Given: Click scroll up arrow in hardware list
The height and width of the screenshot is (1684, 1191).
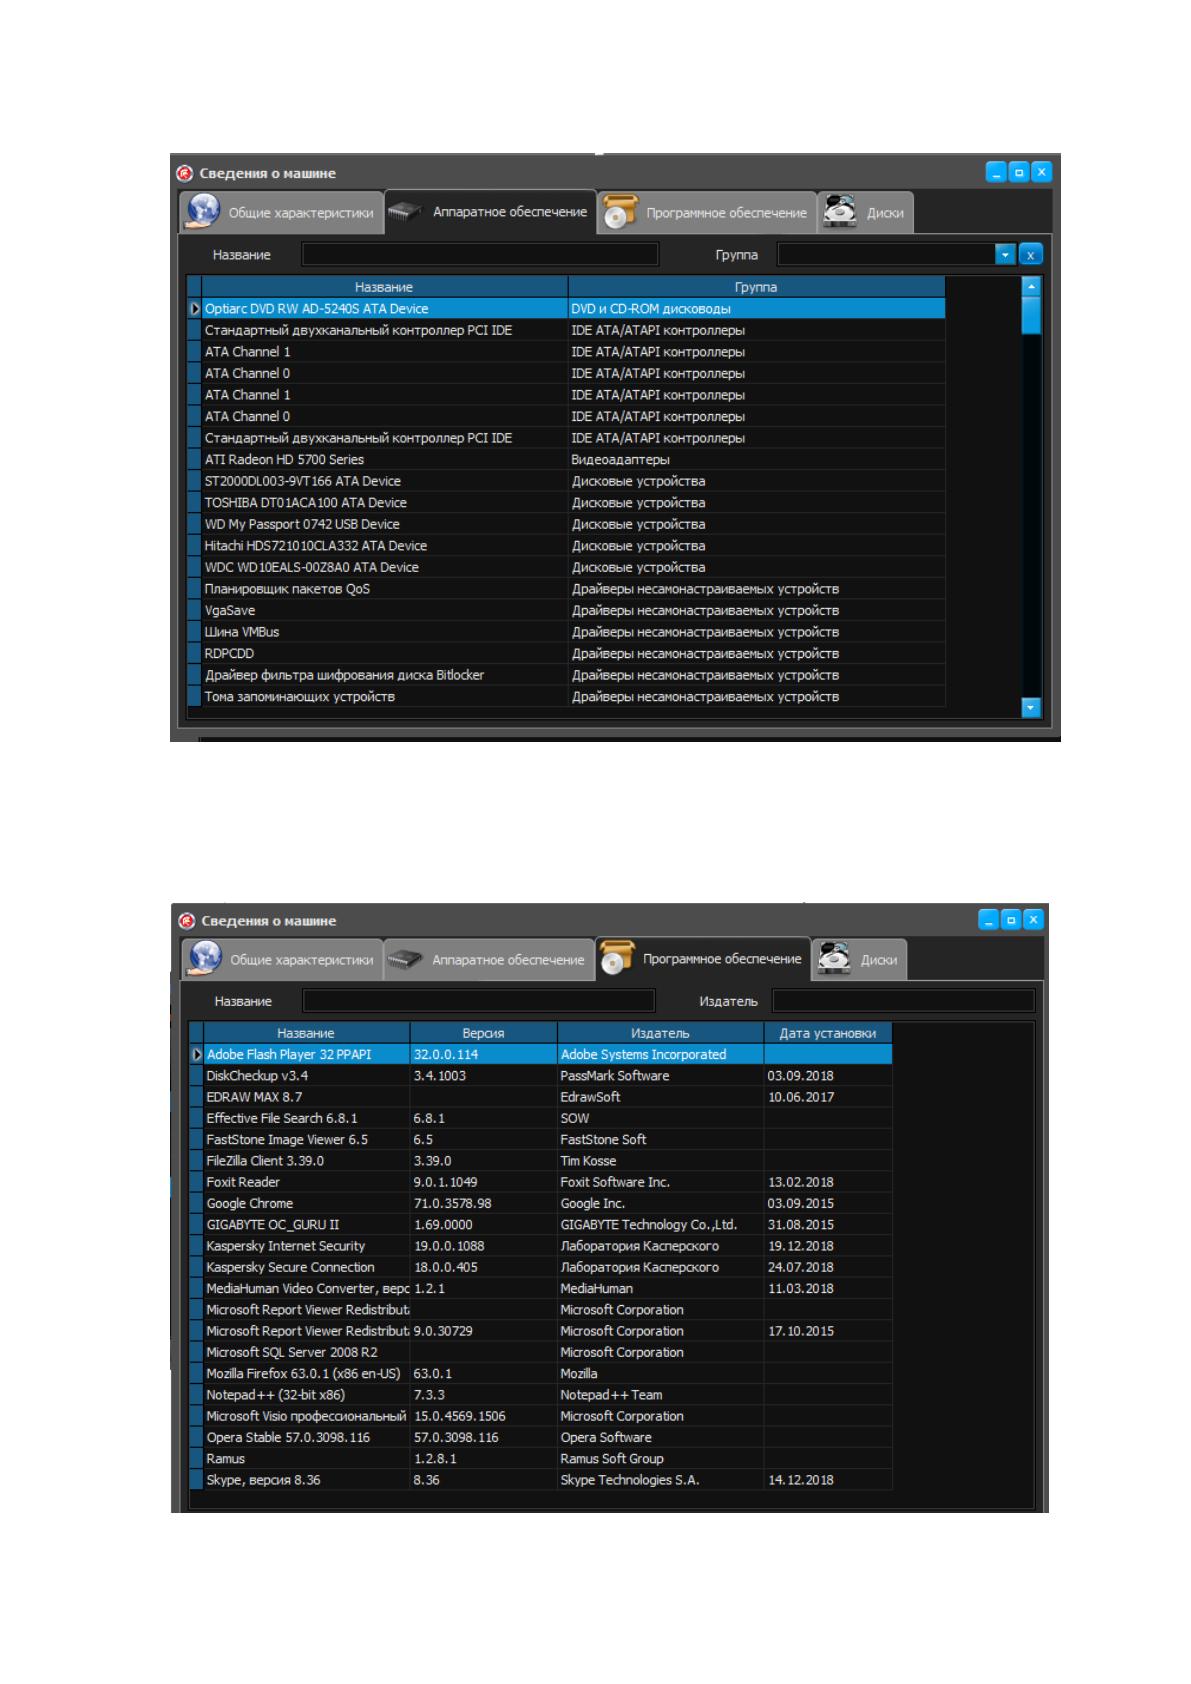Looking at the screenshot, I should pyautogui.click(x=1031, y=286).
